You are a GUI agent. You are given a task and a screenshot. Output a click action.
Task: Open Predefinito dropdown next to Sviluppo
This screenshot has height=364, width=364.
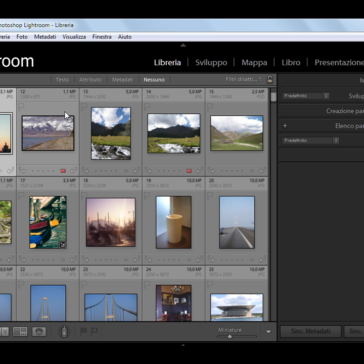point(305,96)
